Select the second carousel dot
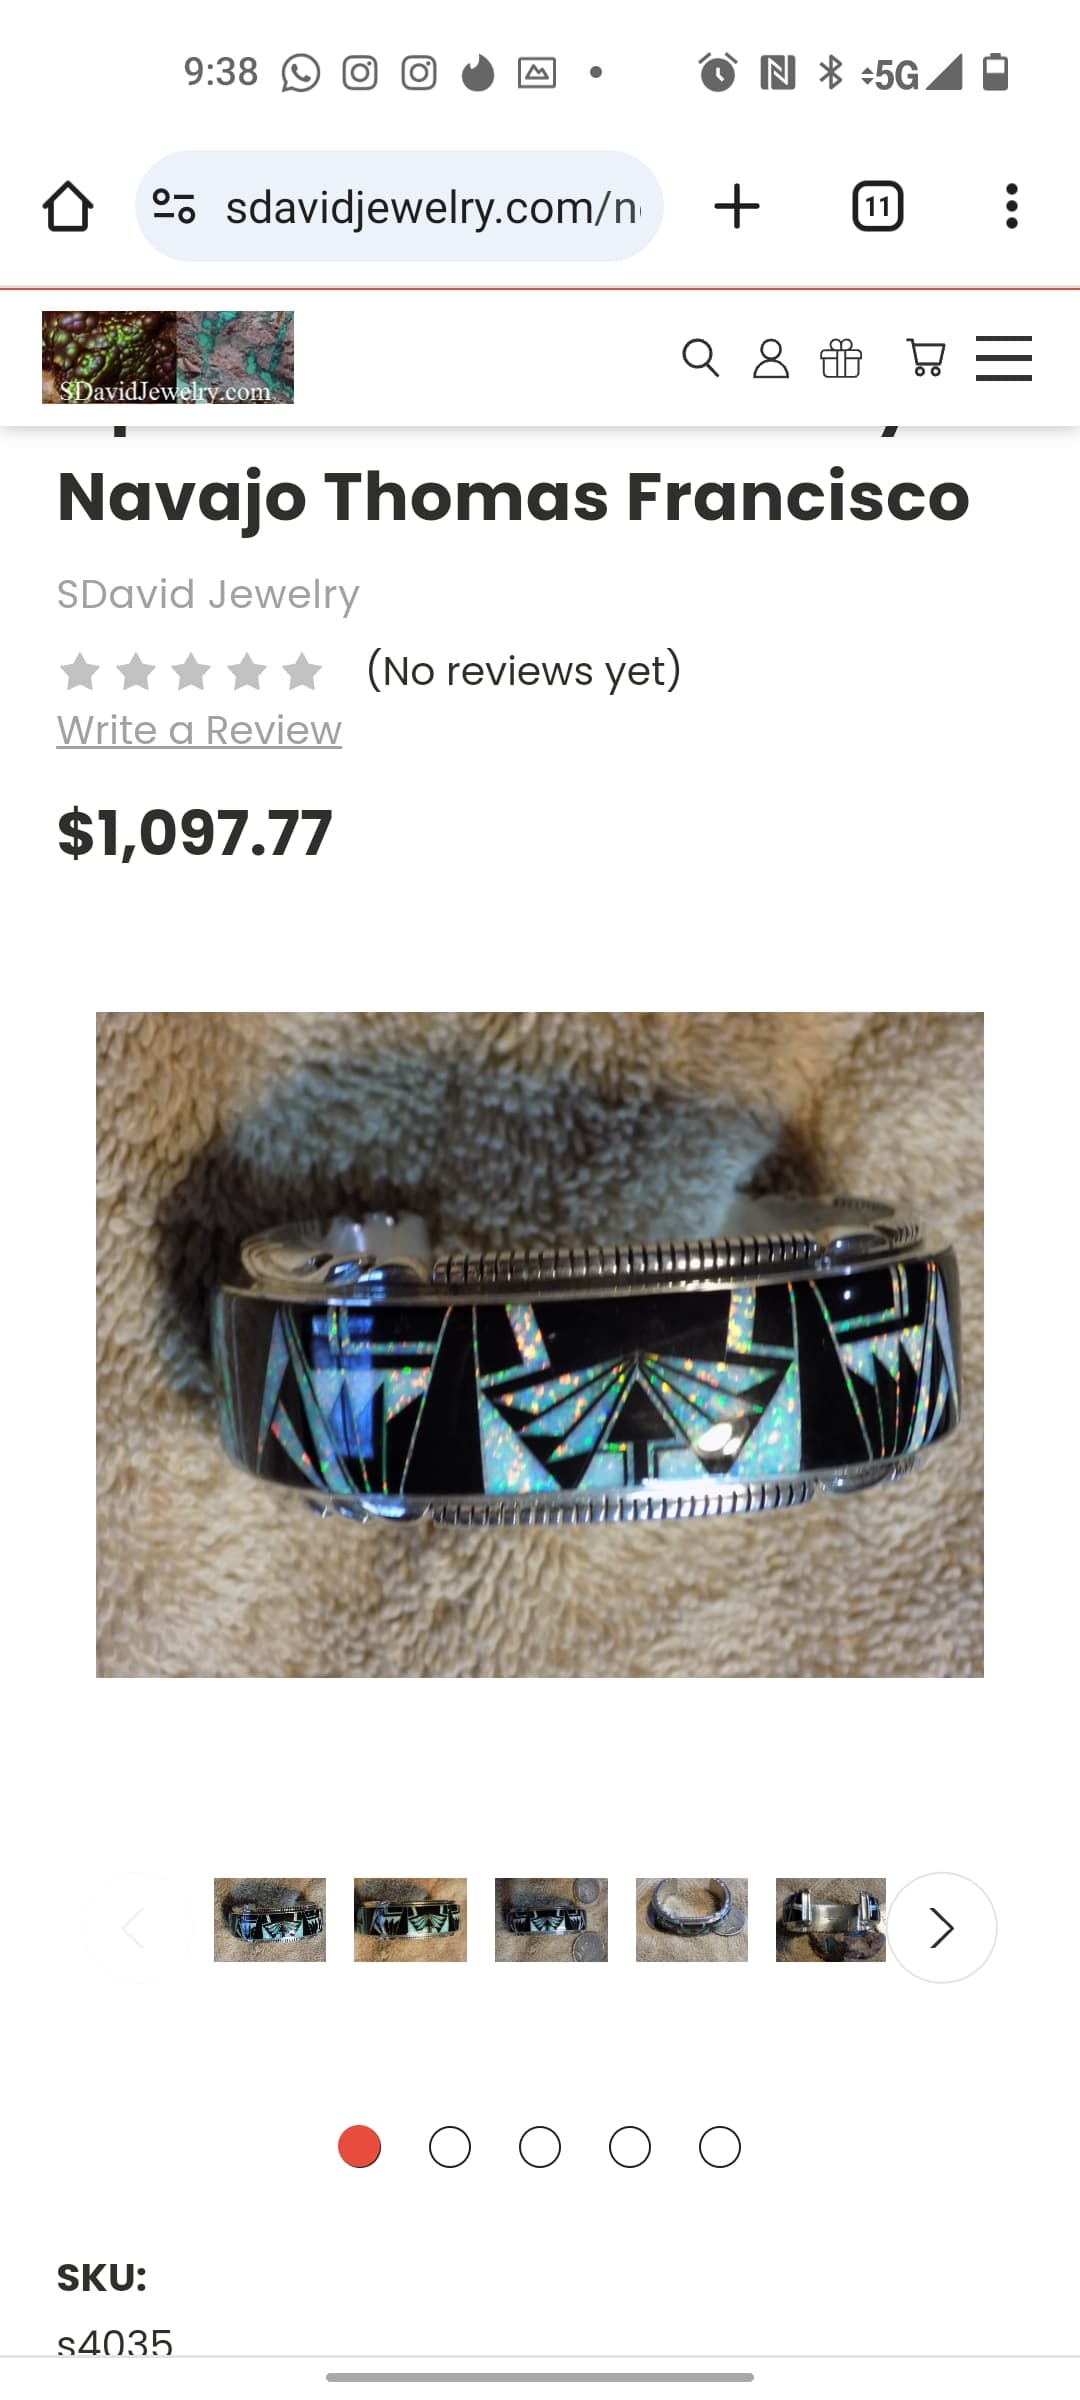Viewport: 1080px width, 2400px height. pyautogui.click(x=450, y=2147)
